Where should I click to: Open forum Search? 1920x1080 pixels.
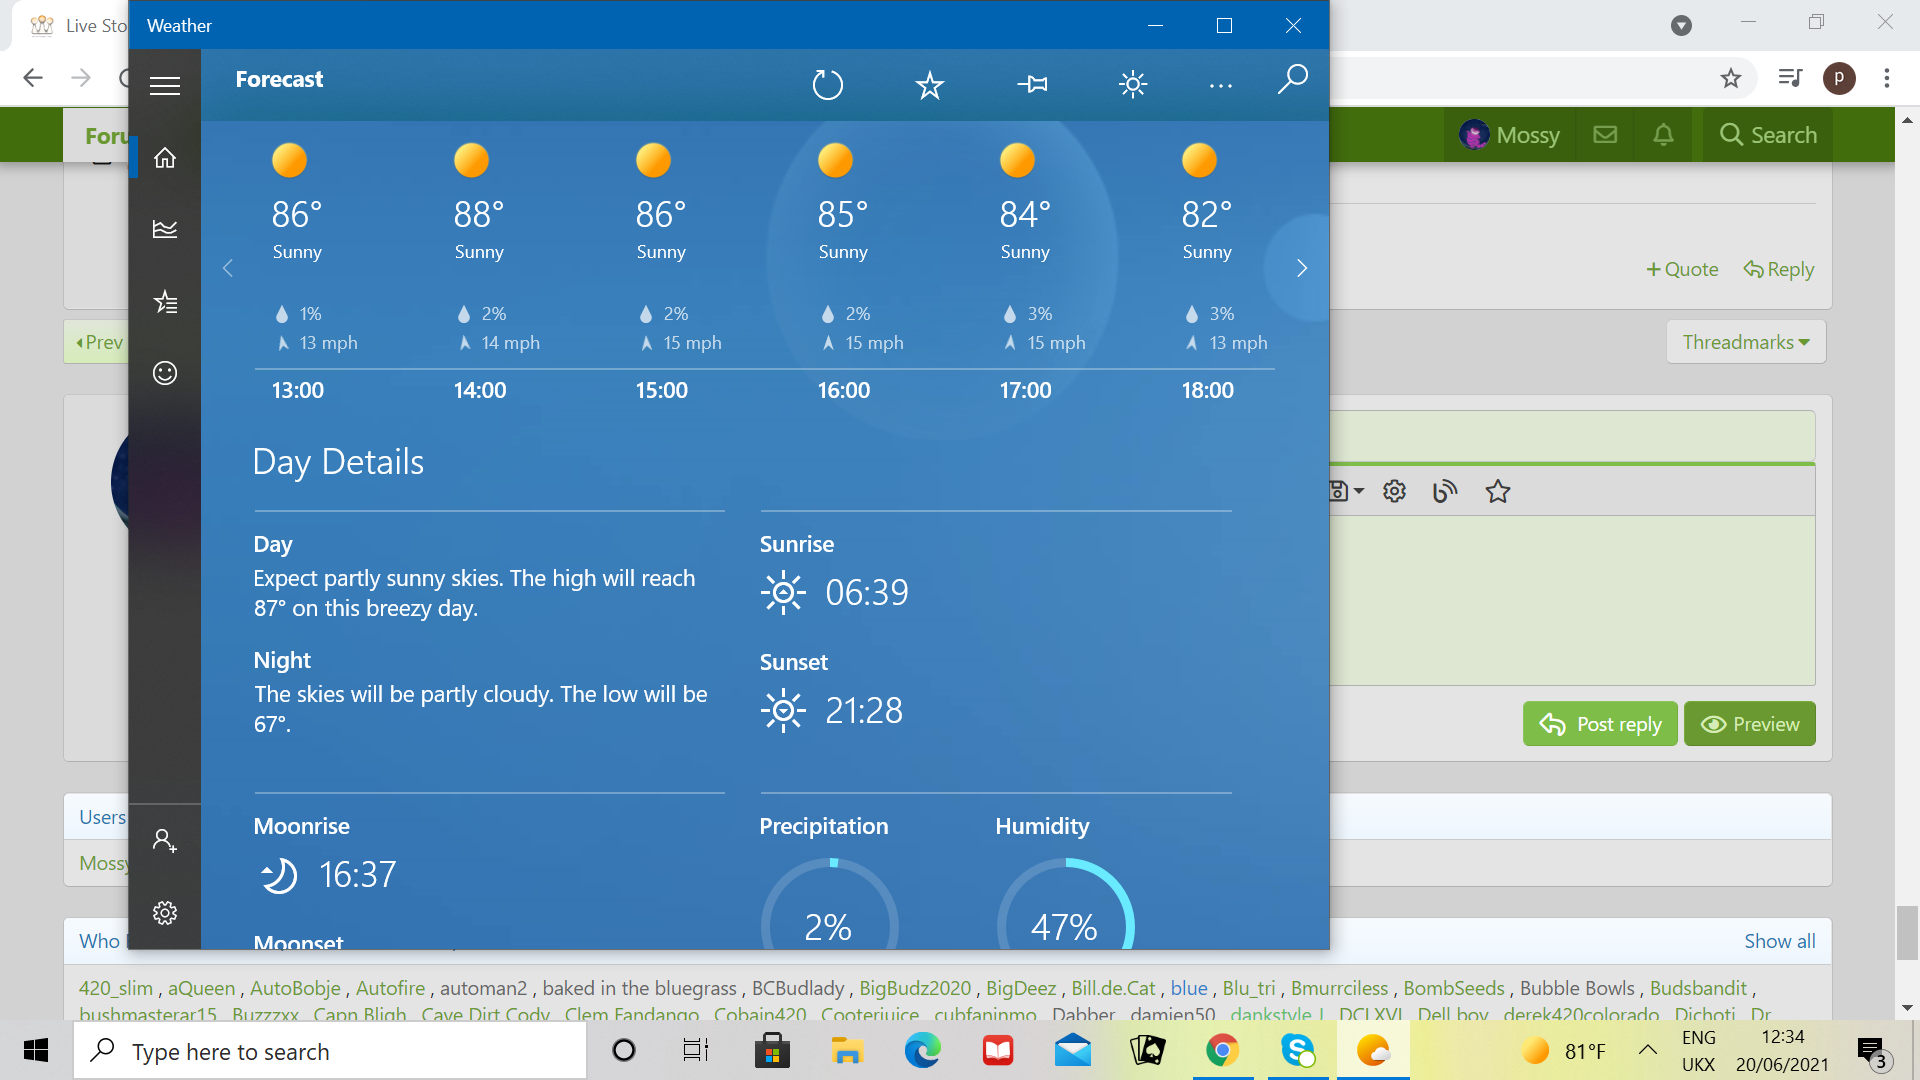(x=1768, y=135)
